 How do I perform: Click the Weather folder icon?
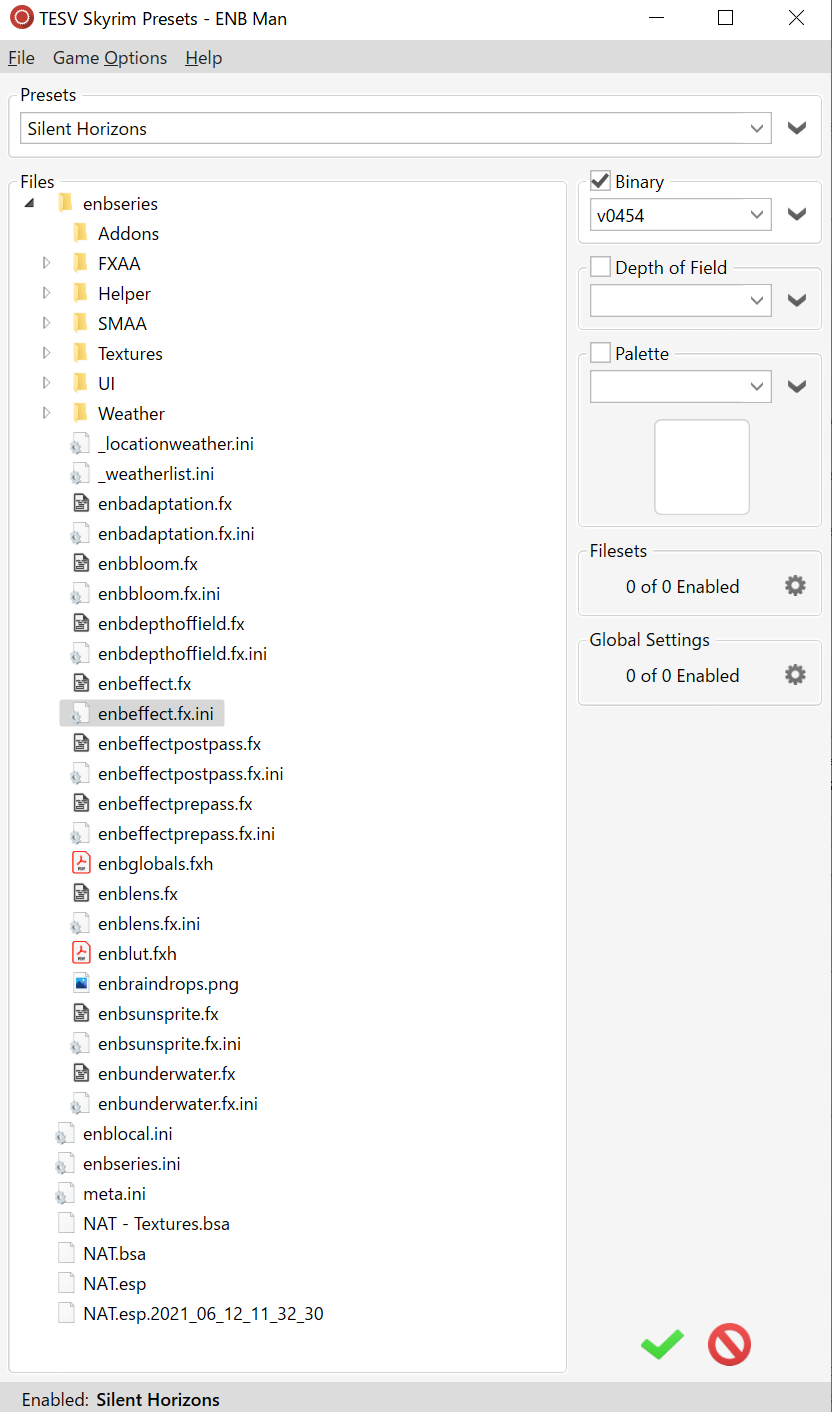click(81, 413)
